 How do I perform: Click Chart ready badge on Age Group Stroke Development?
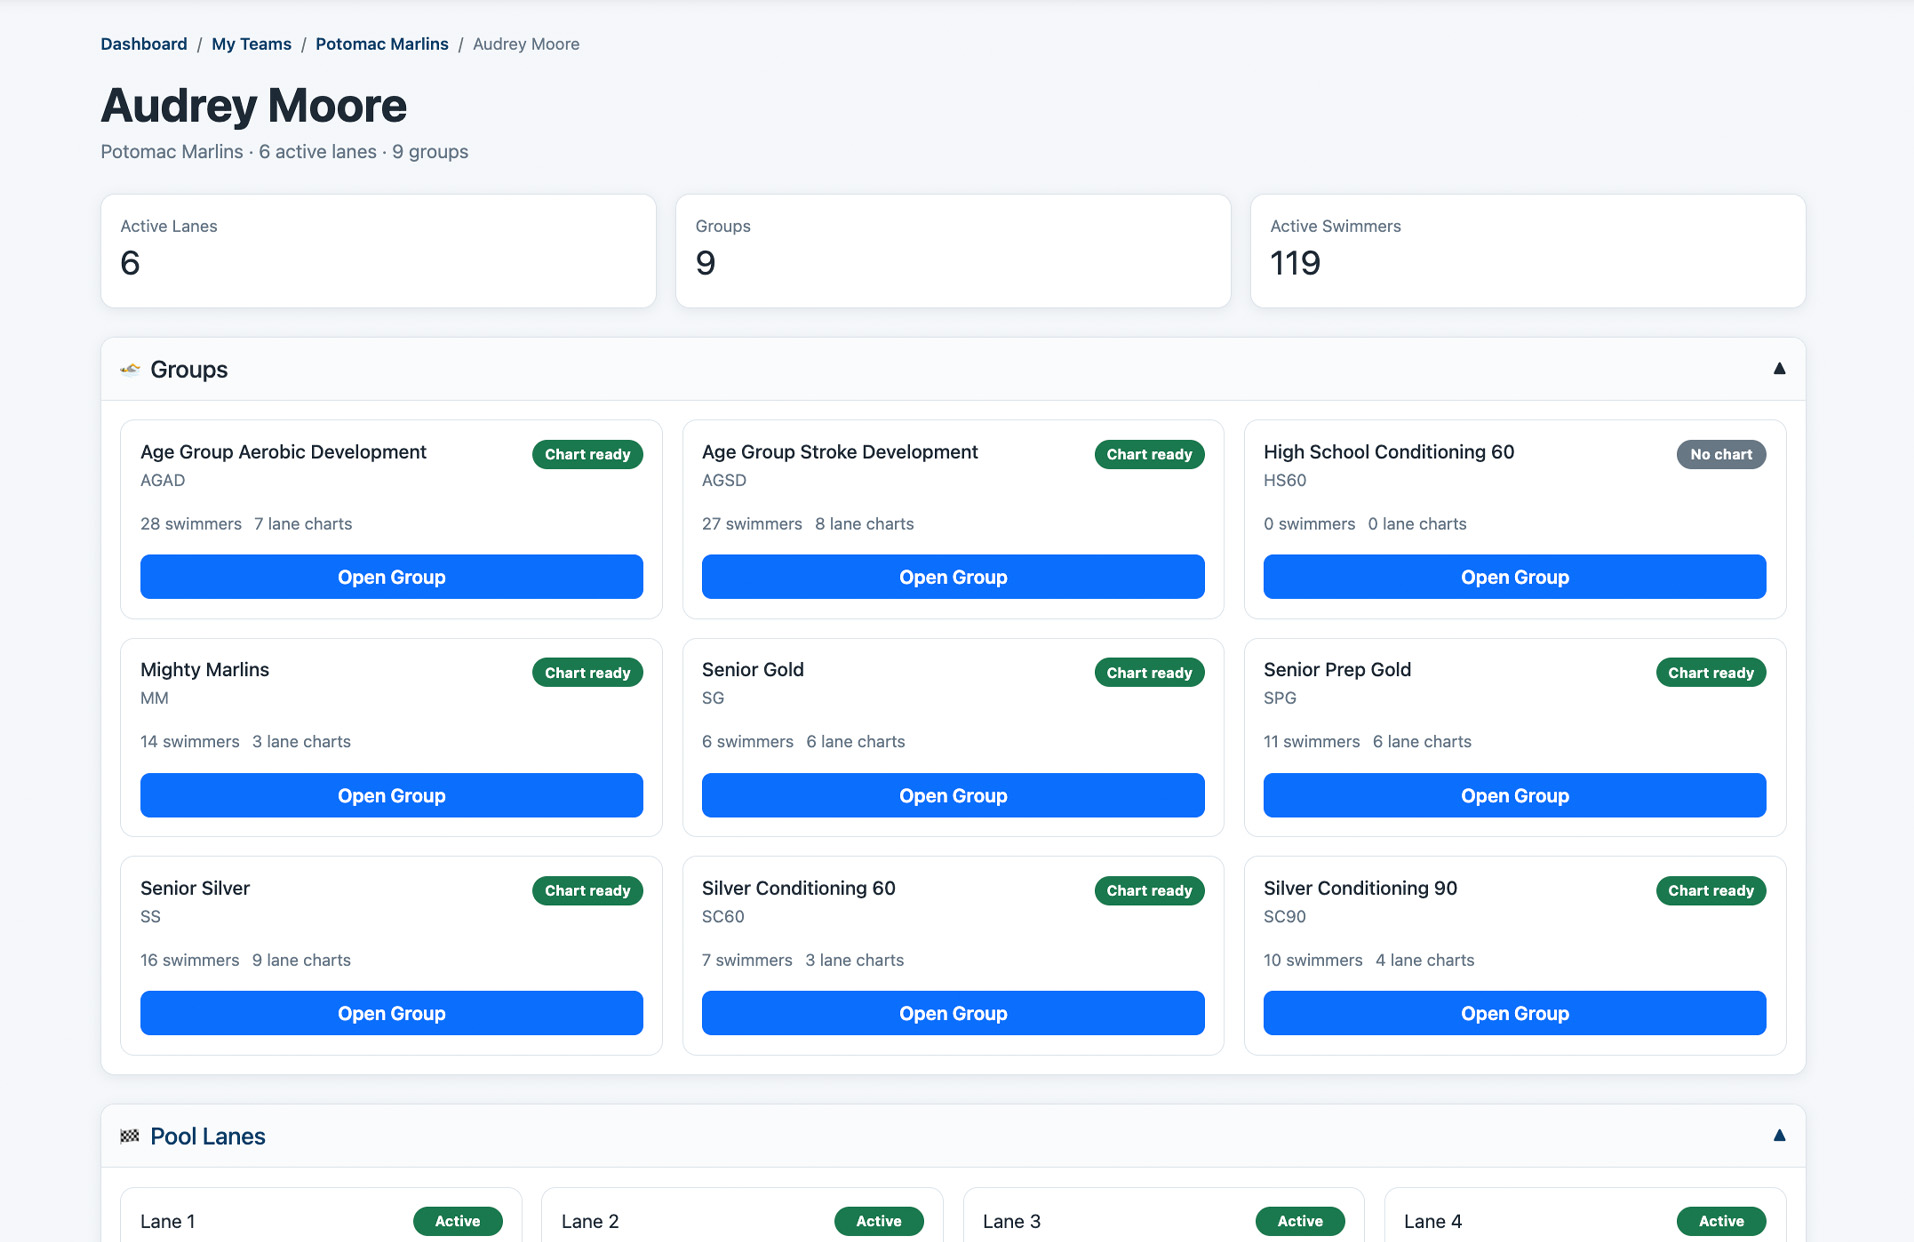click(x=1149, y=454)
